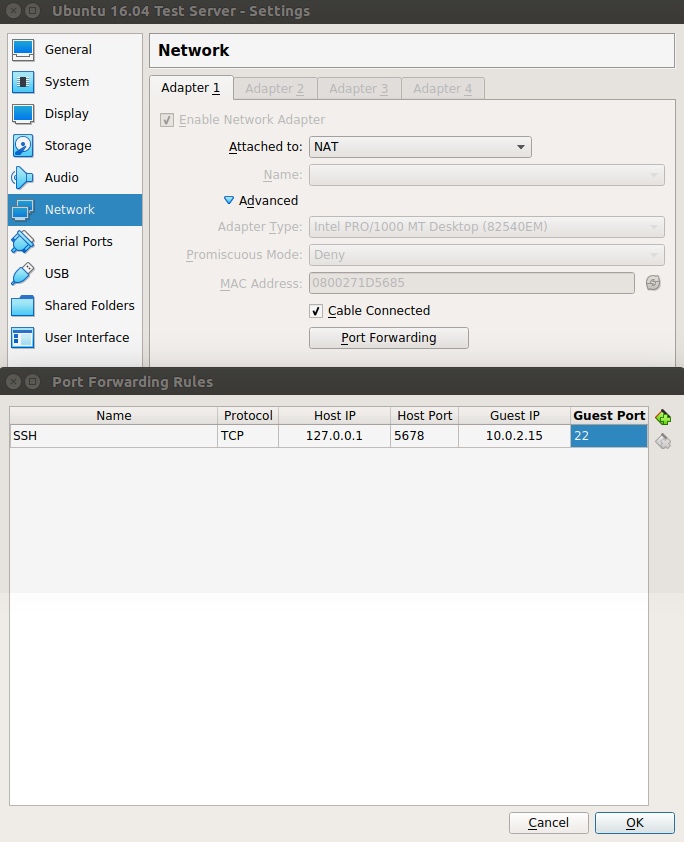Regenerate the MAC address with the refresh icon
684x842 pixels.
[653, 283]
